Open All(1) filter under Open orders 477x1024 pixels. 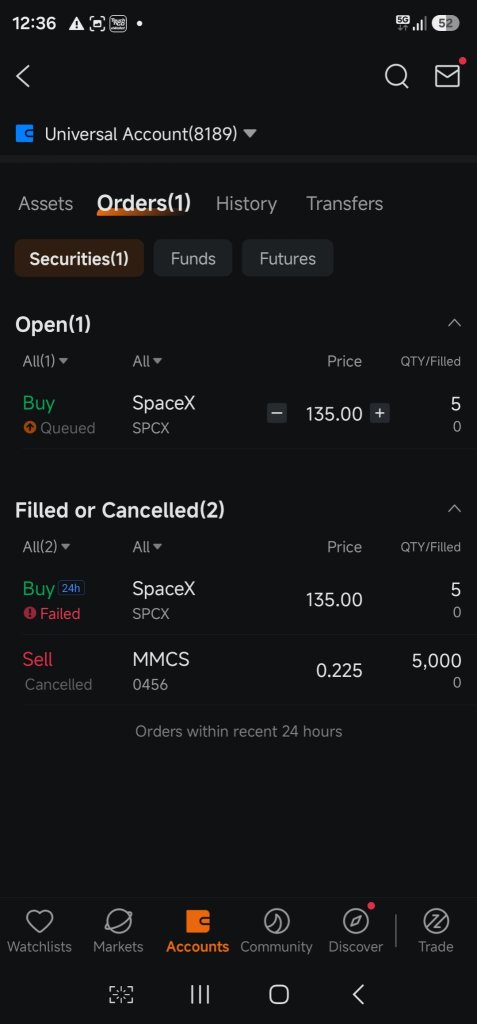45,361
